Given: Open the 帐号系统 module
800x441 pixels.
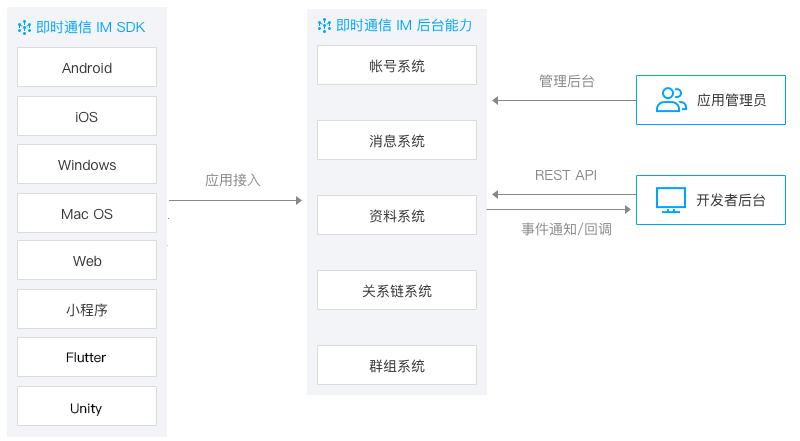Looking at the screenshot, I should [397, 65].
